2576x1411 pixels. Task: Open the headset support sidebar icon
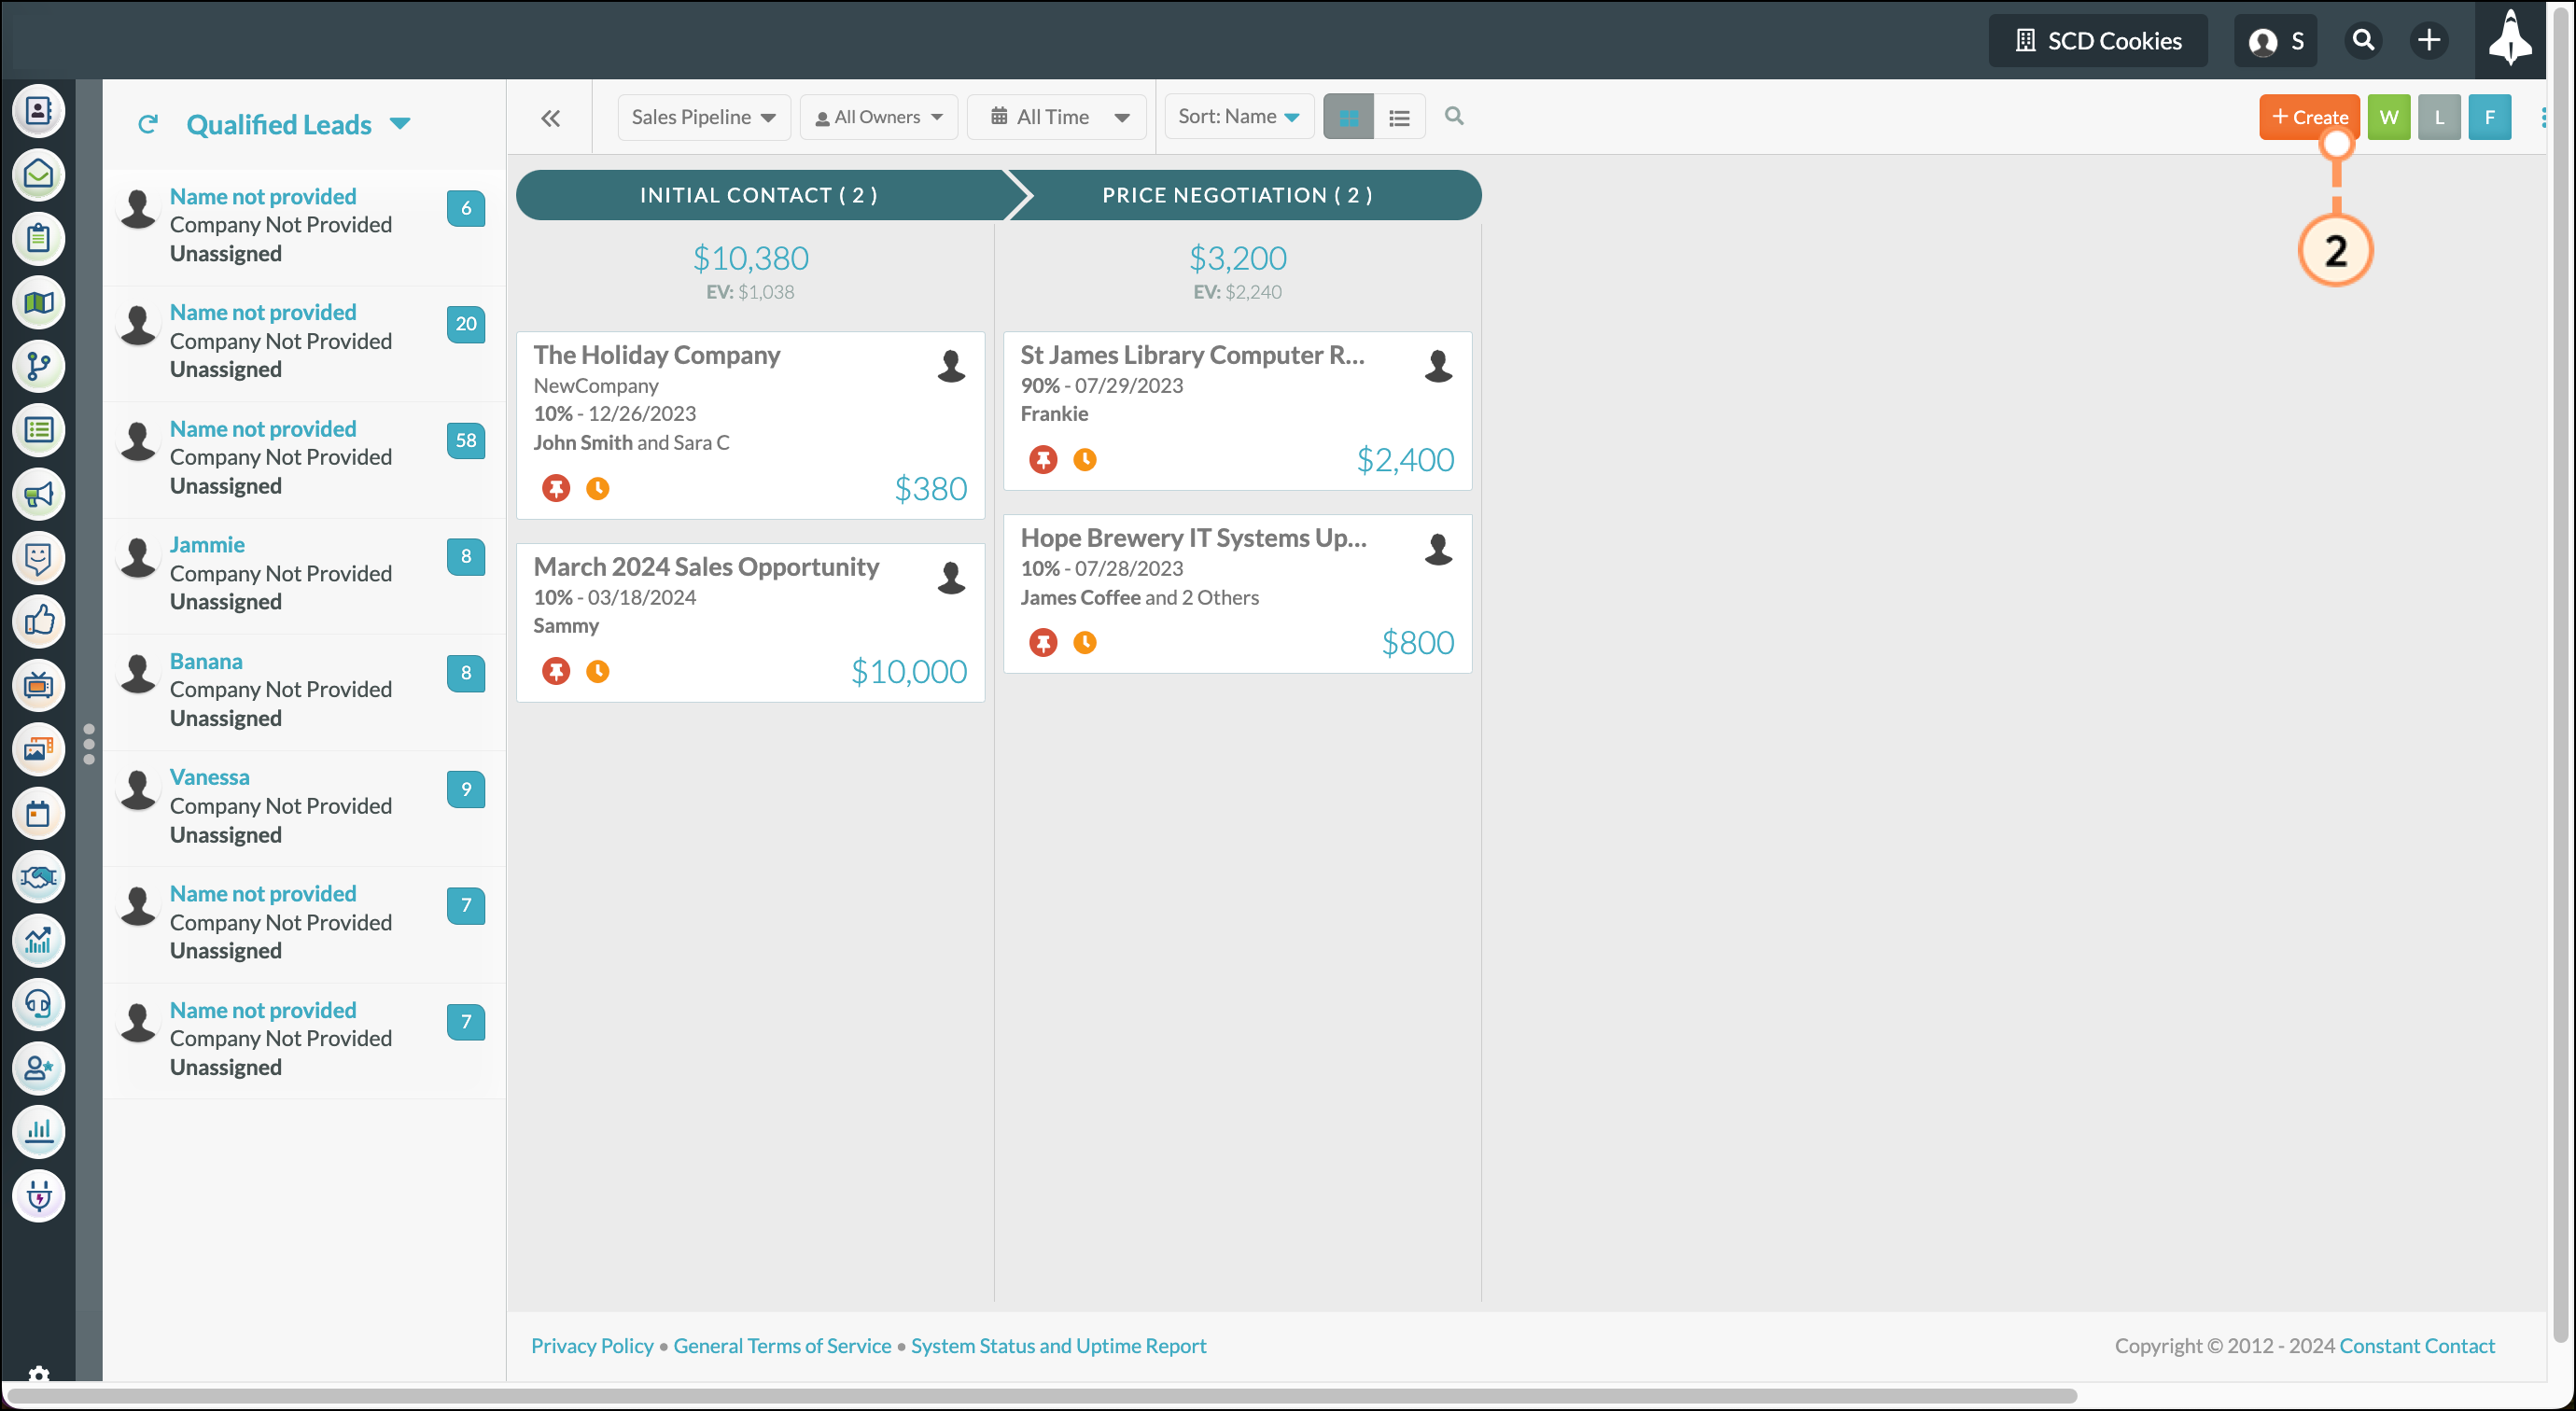tap(38, 1004)
